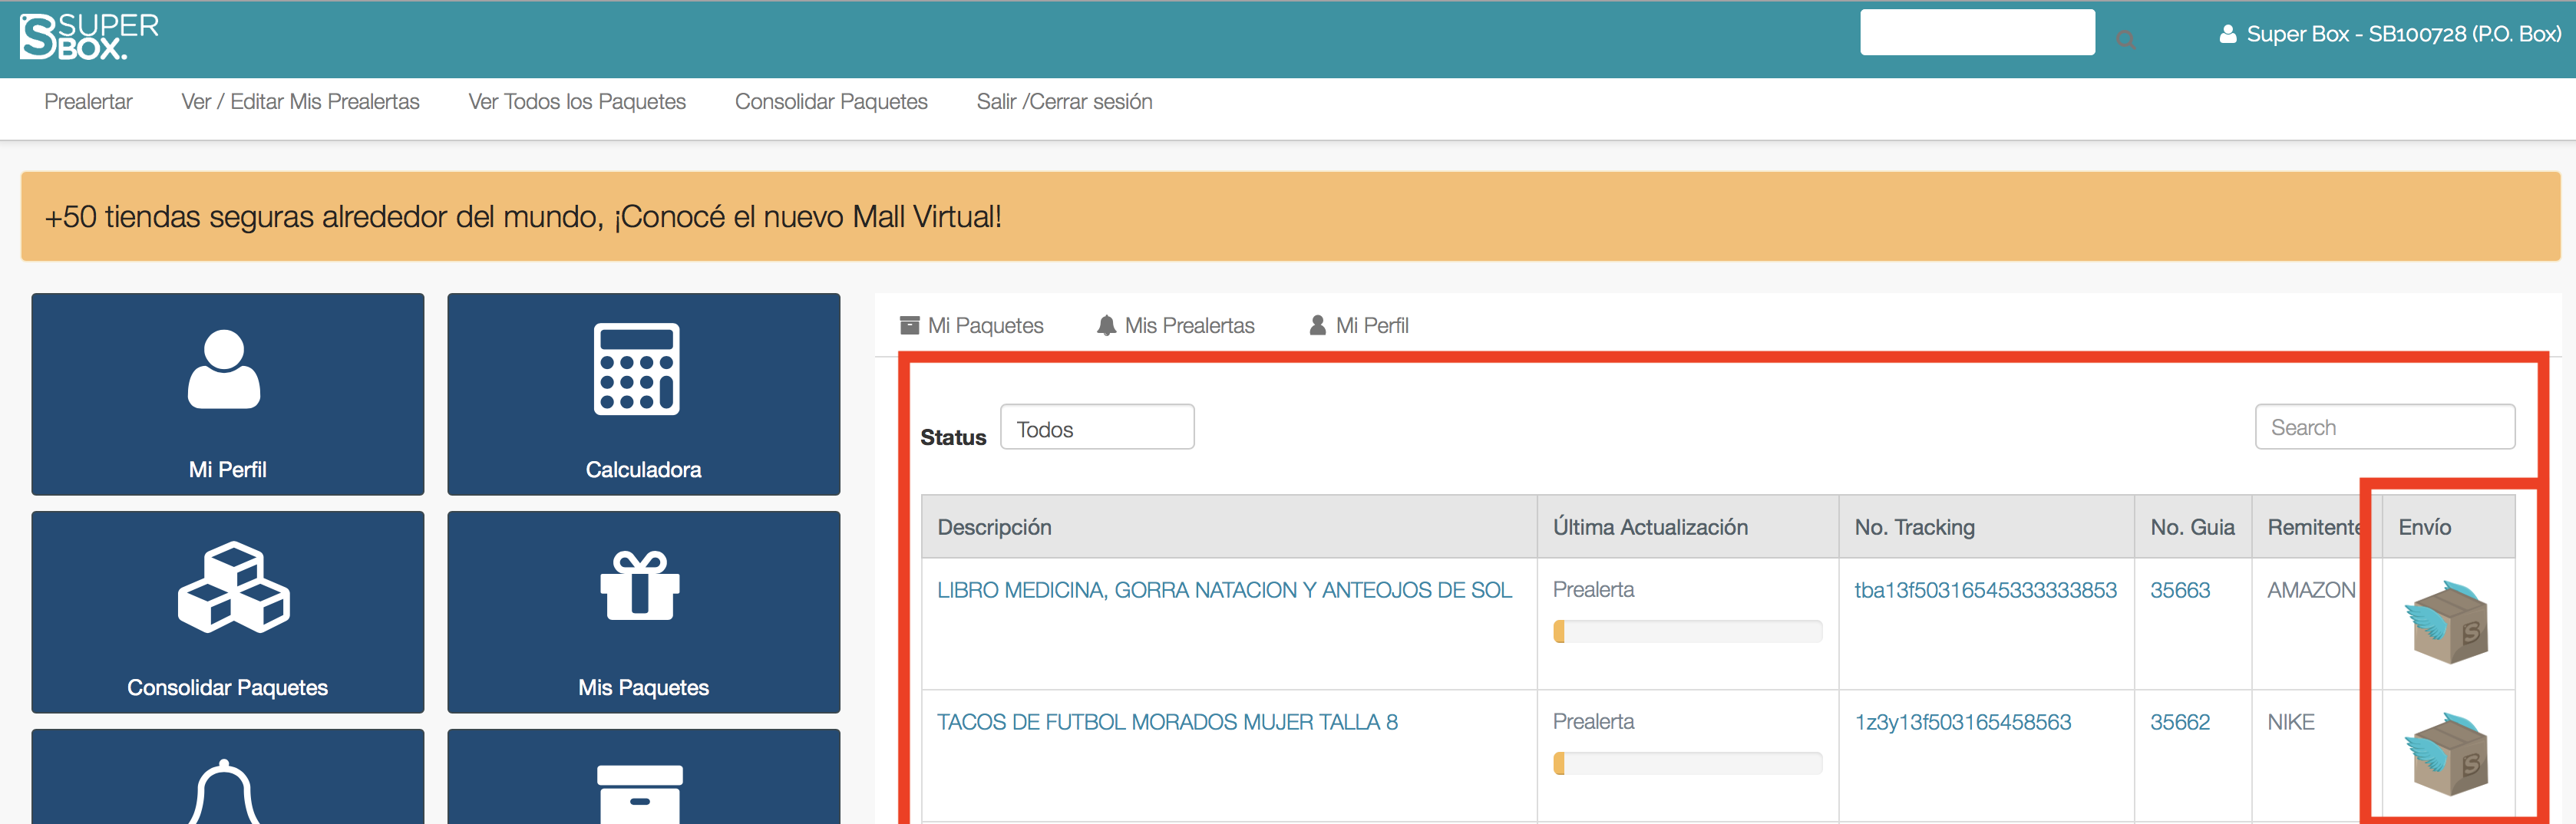Click the Mall Virtual orange banner
This screenshot has width=2576, height=824.
tap(1290, 216)
